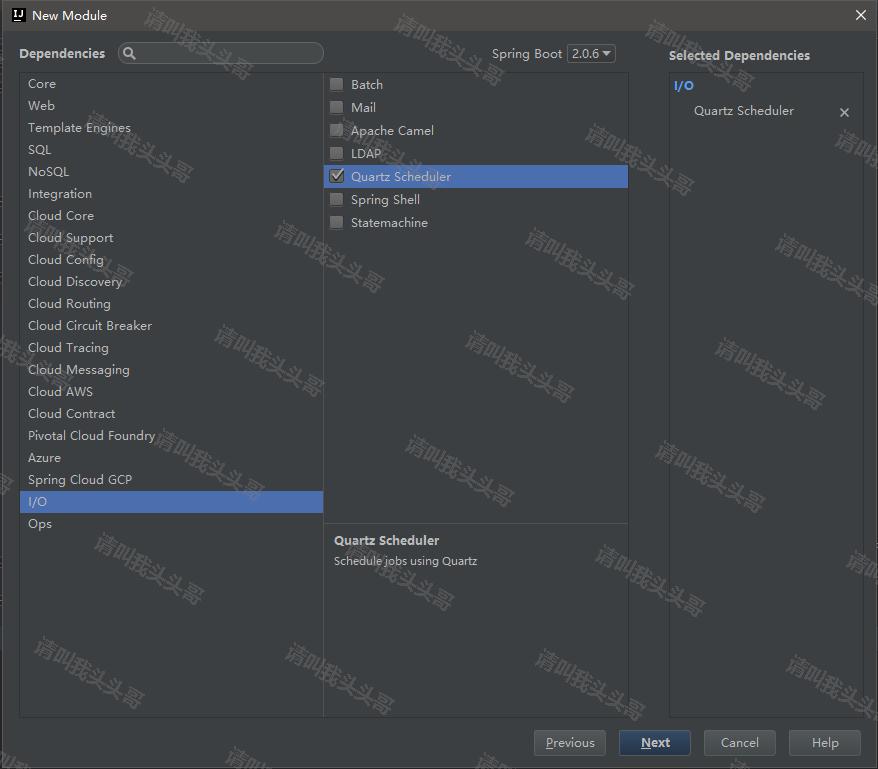878x769 pixels.
Task: Check the Batch dependency
Action: click(x=337, y=85)
